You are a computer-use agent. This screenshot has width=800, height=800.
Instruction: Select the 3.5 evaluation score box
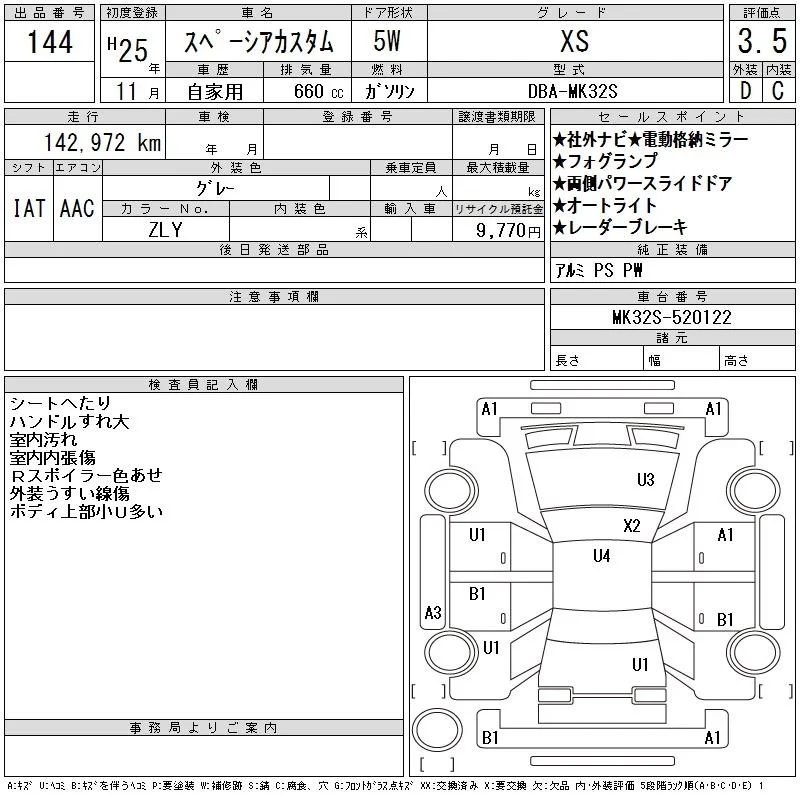[762, 41]
